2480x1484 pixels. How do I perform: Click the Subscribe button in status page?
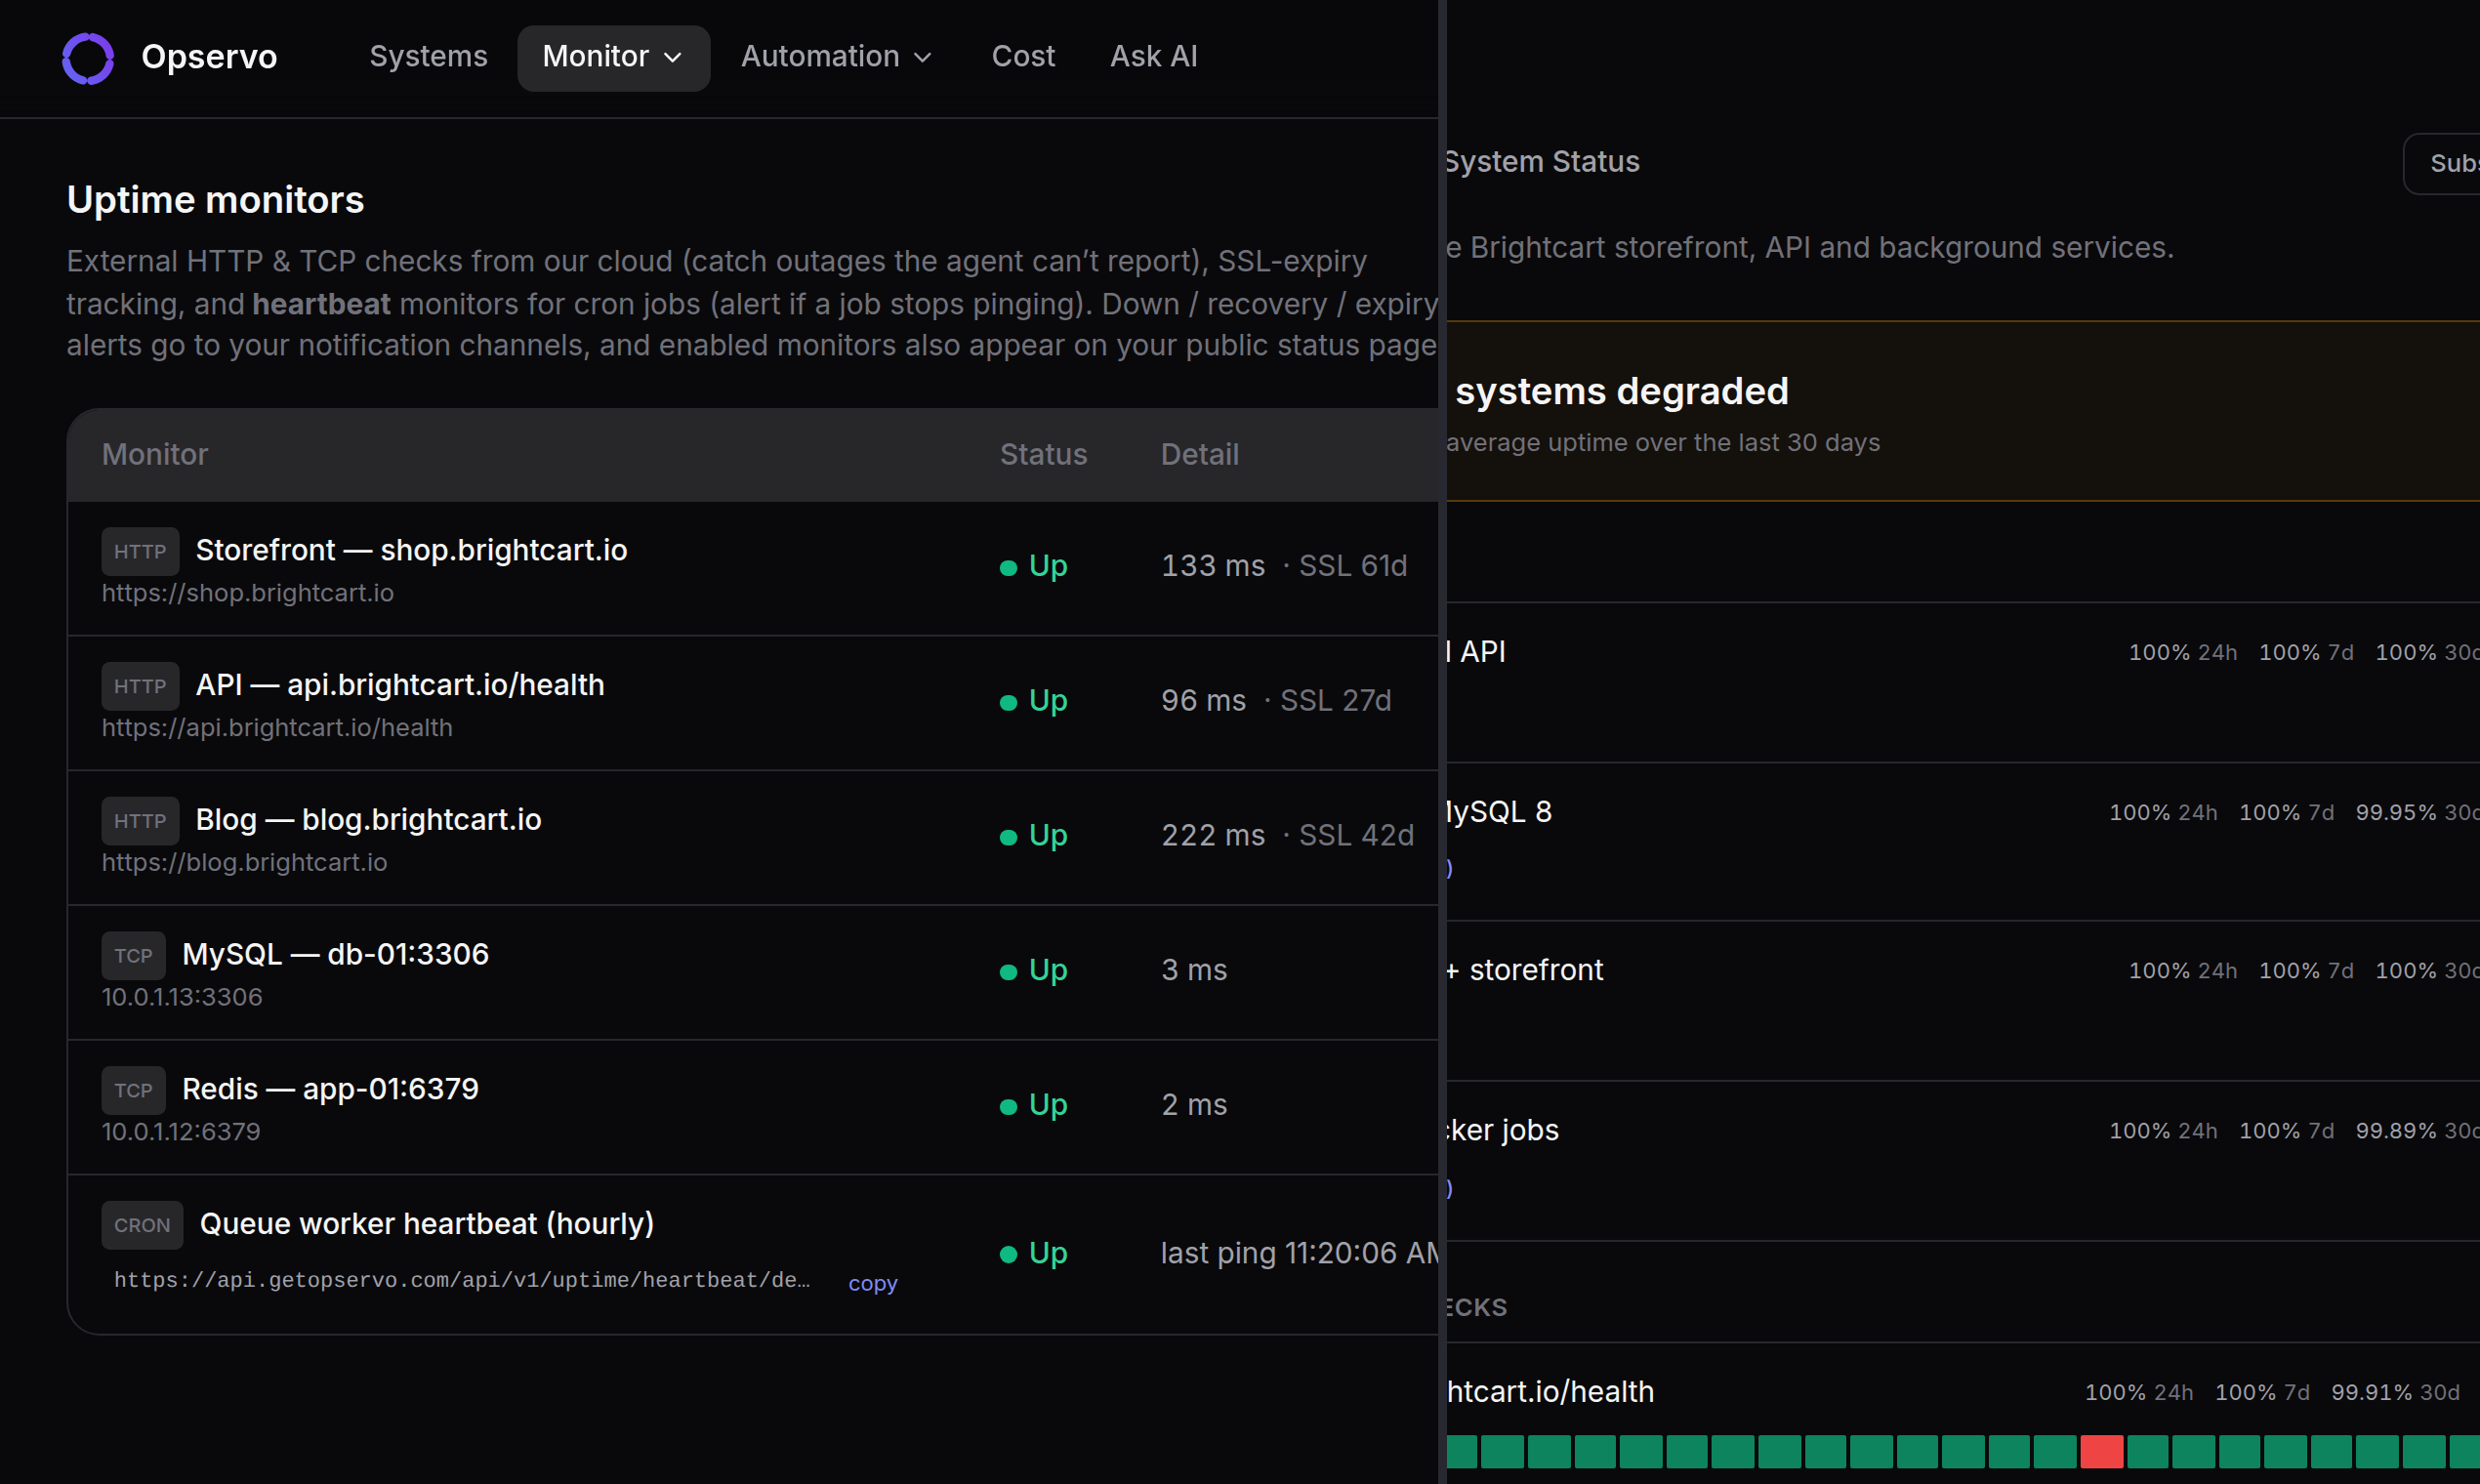(2443, 163)
